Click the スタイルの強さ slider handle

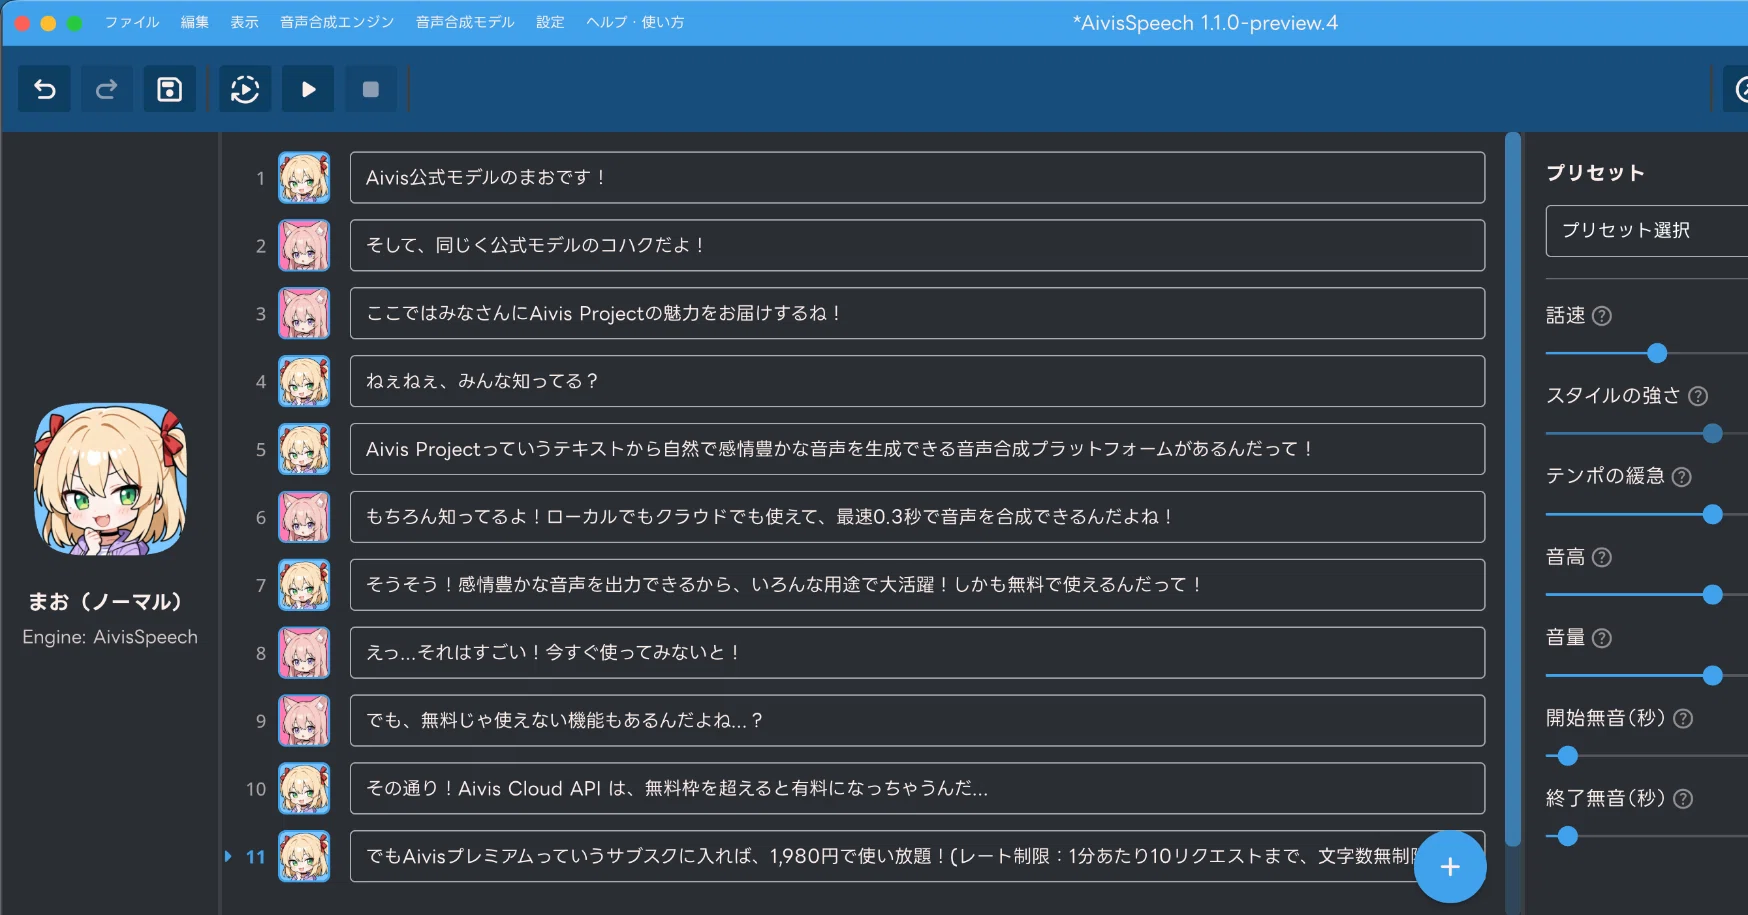point(1713,434)
